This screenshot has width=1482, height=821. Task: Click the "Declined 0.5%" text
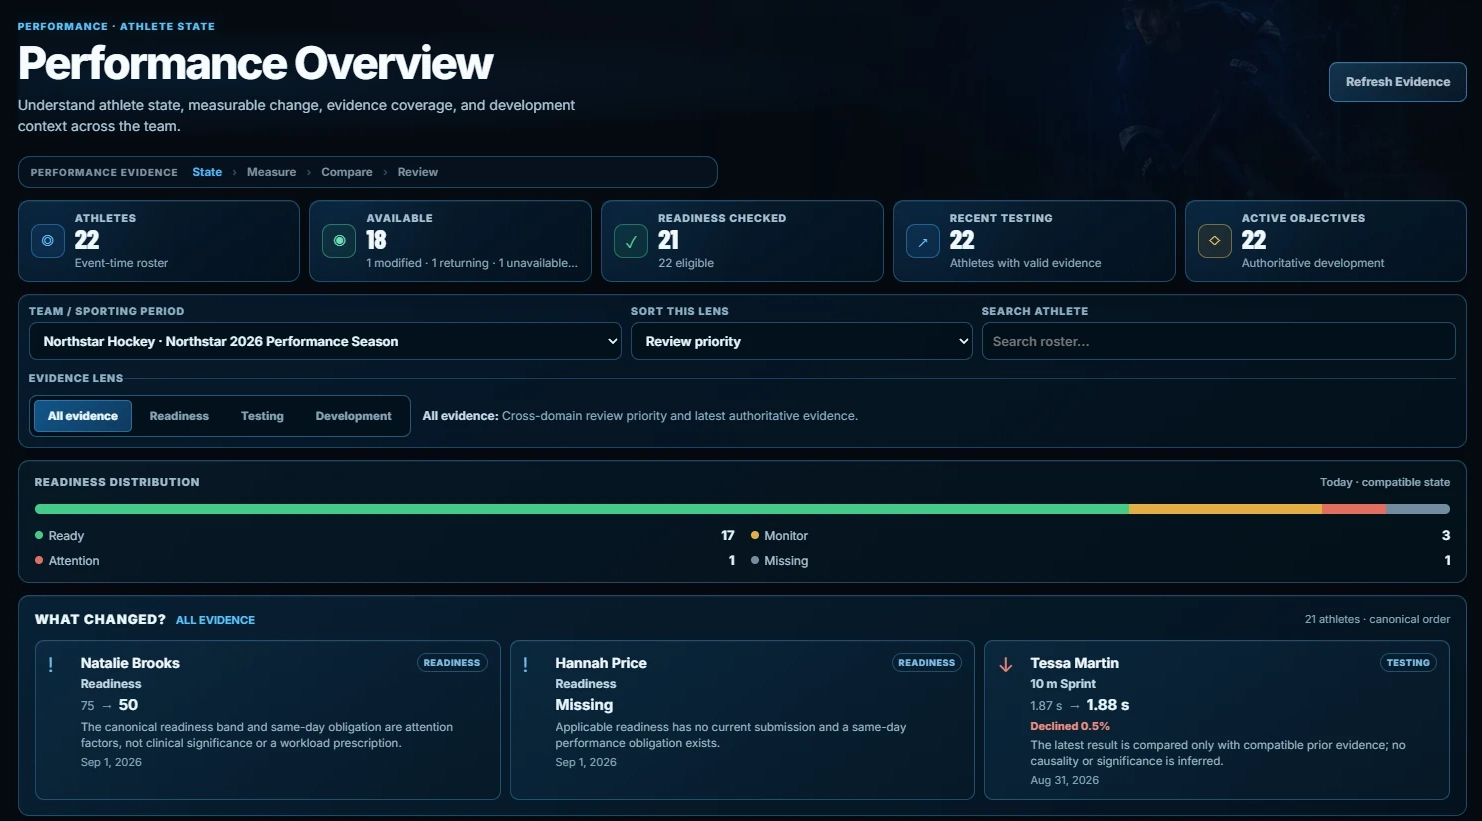point(1070,726)
